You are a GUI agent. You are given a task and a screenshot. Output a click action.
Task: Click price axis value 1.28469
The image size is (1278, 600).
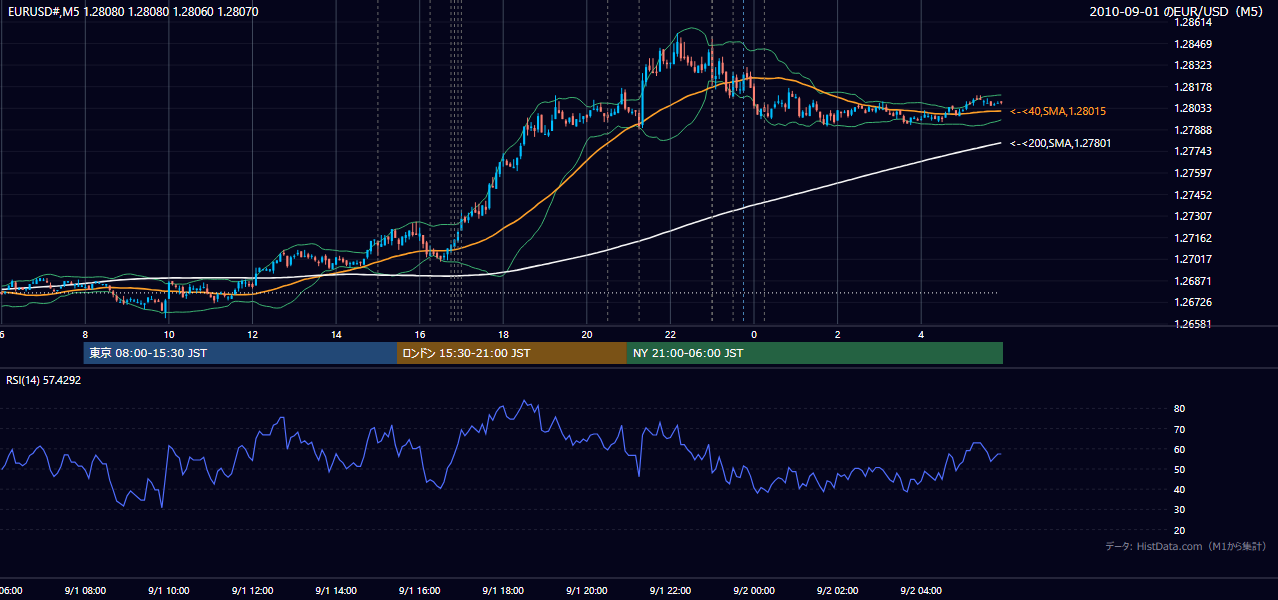[x=1193, y=44]
